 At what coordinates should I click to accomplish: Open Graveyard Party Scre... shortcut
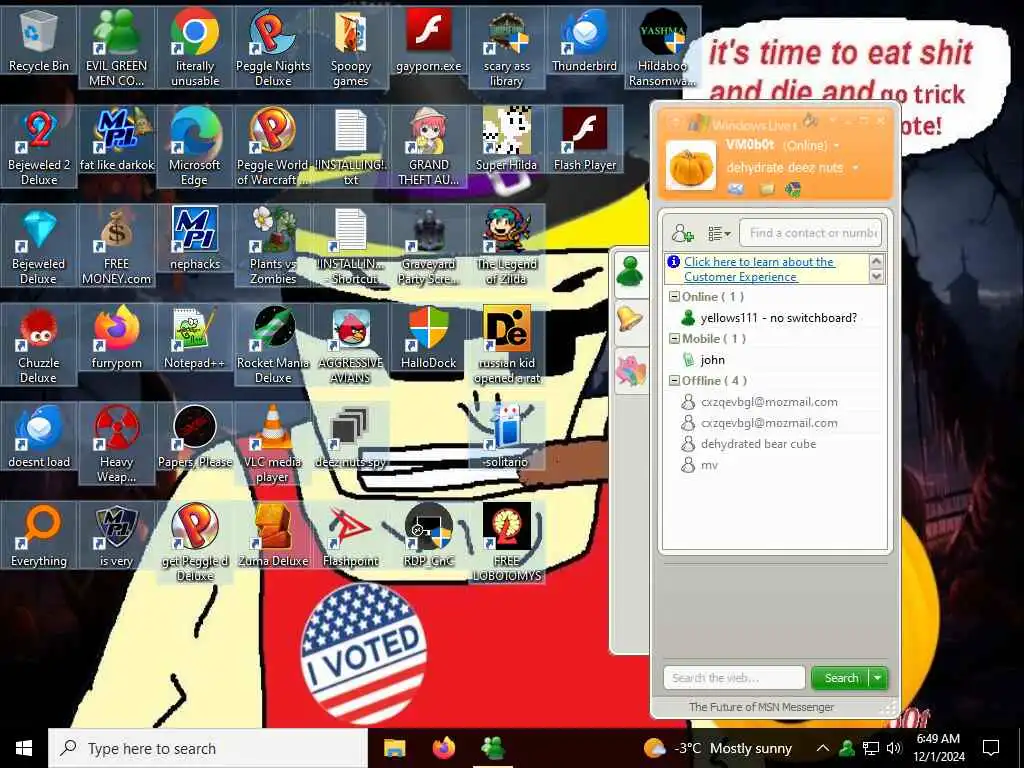pos(428,246)
